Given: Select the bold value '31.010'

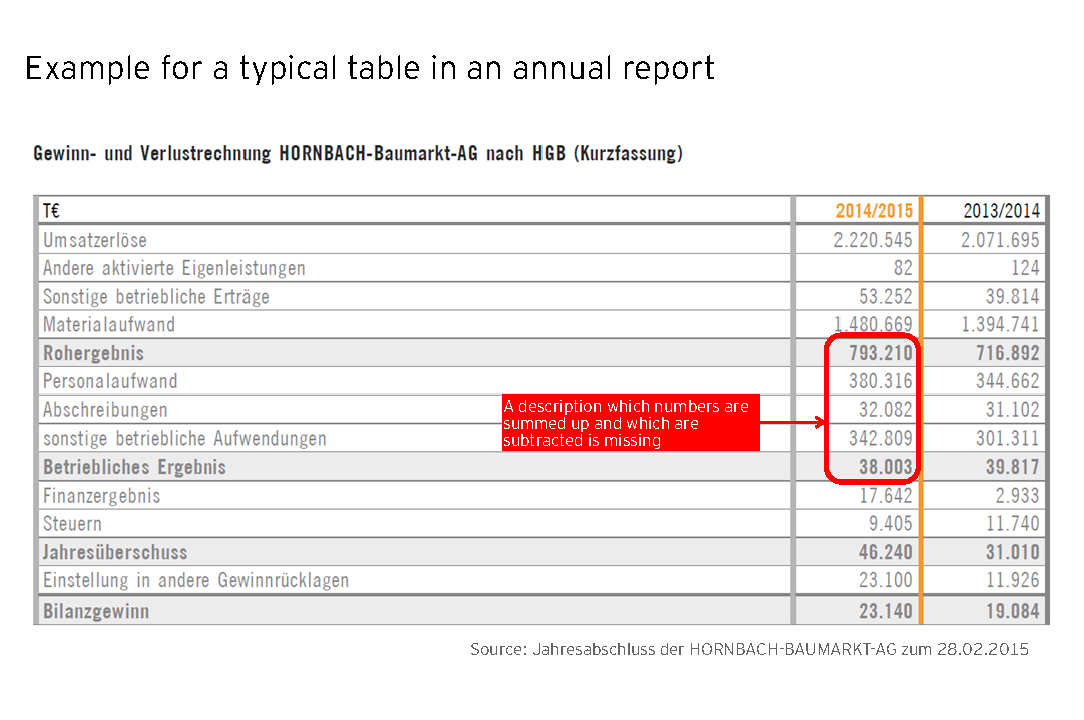Looking at the screenshot, I should pyautogui.click(x=1013, y=553).
